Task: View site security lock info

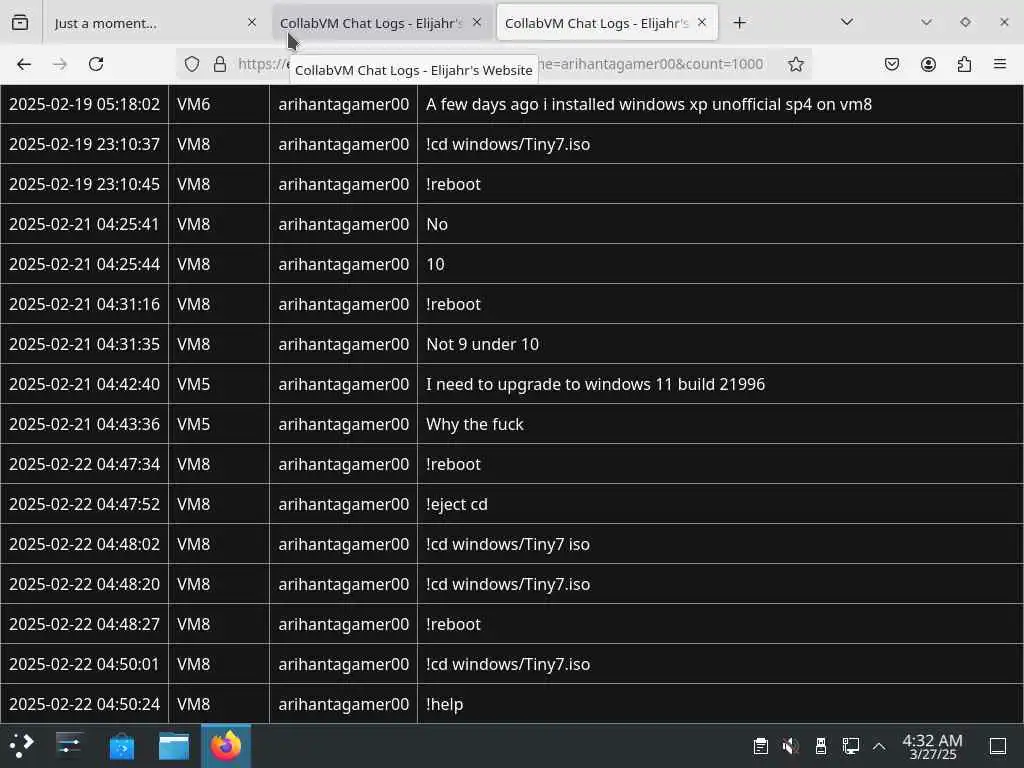Action: (x=220, y=64)
